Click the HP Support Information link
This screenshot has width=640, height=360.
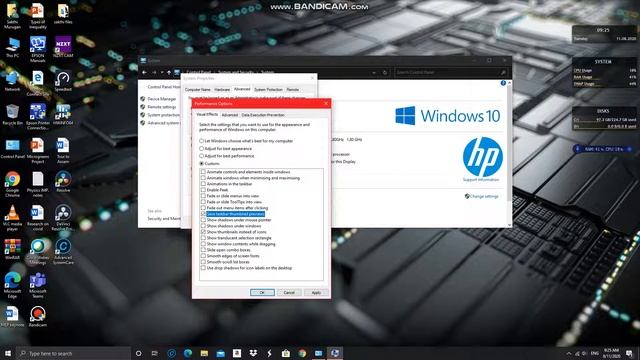coord(481,180)
